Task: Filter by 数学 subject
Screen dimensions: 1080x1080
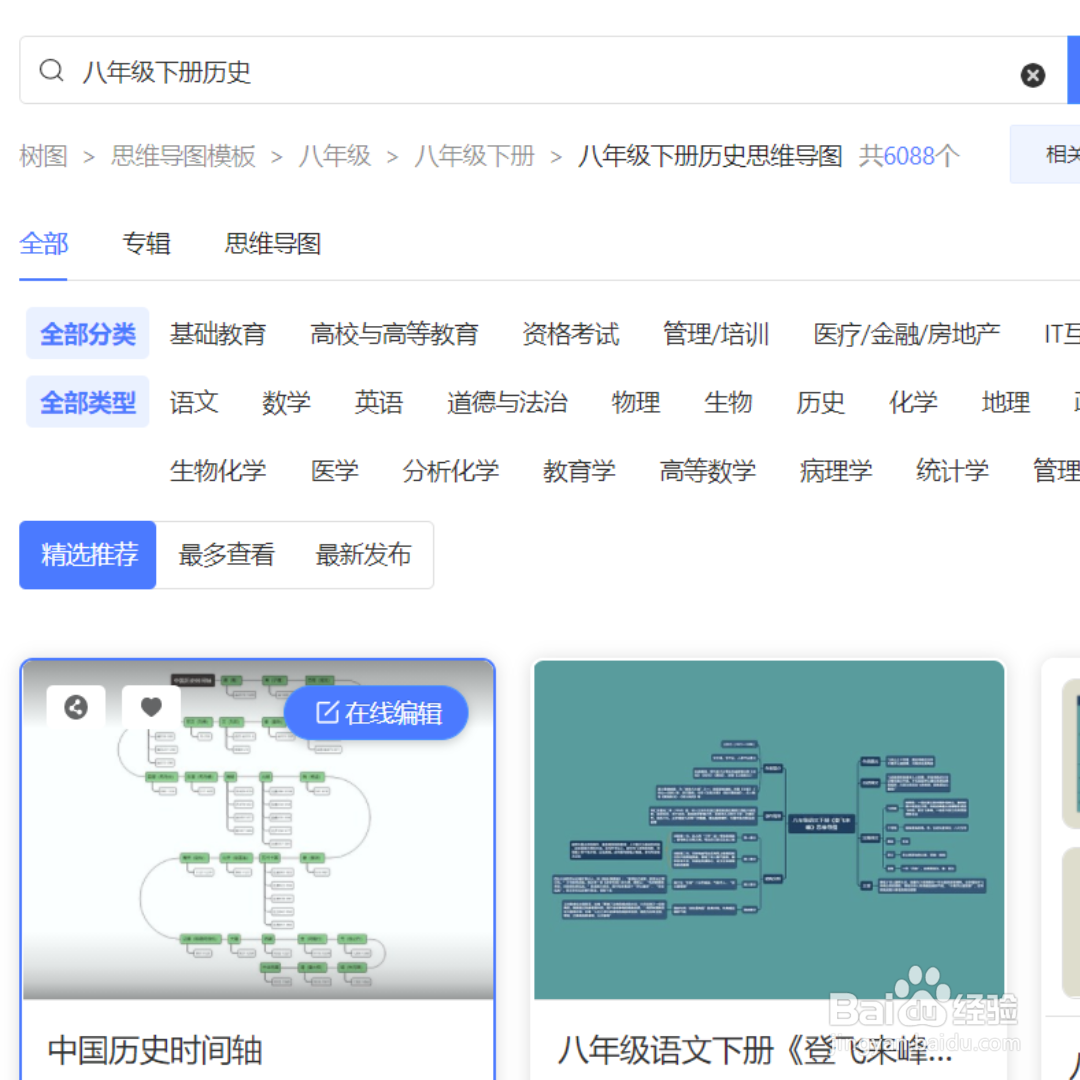Action: point(286,402)
